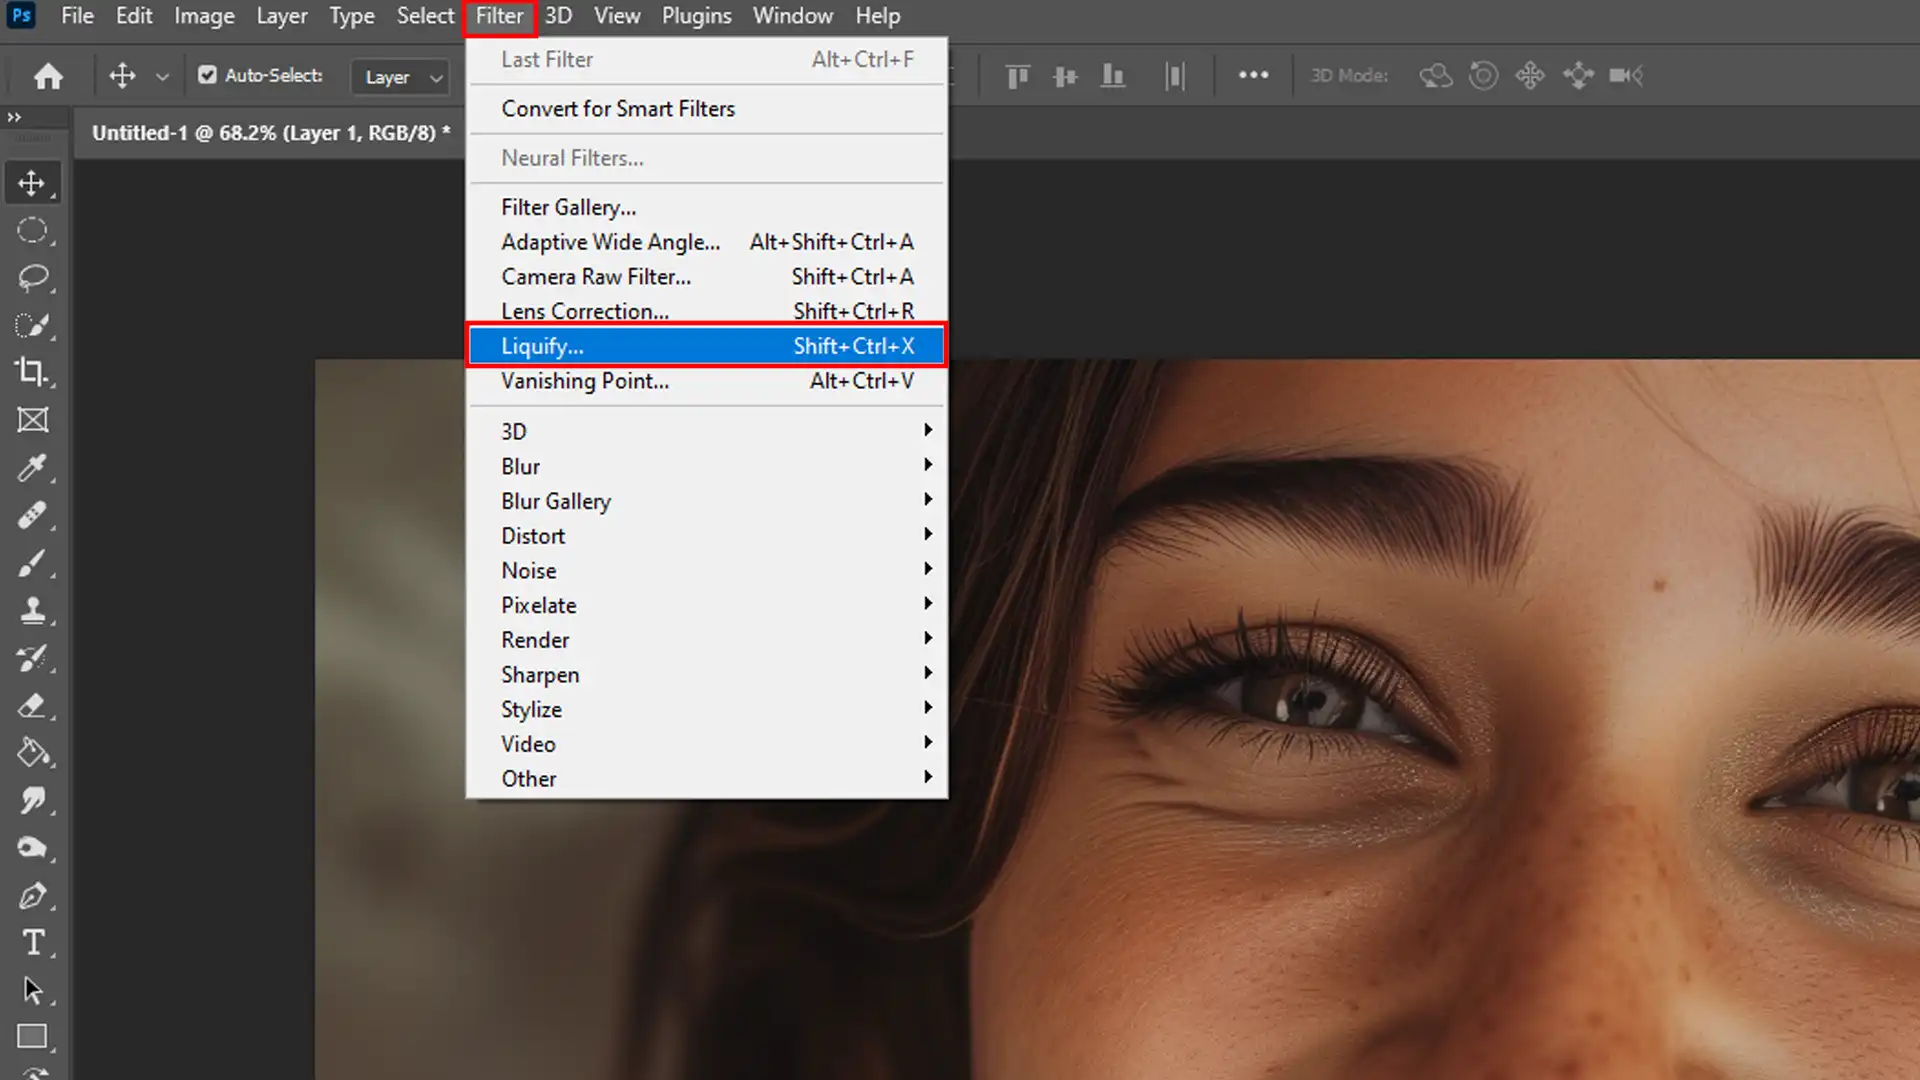Screen dimensions: 1920x1080
Task: Toggle Auto-Select checkbox in options bar
Action: [x=207, y=75]
